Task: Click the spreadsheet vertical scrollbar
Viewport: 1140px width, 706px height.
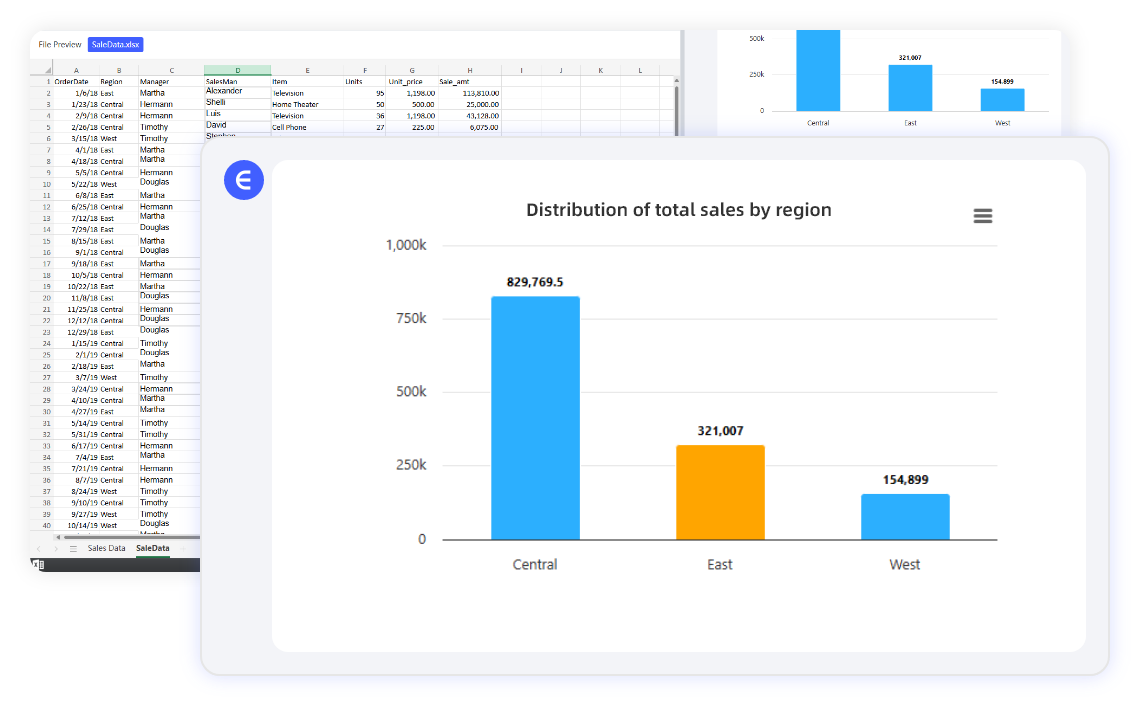Action: pos(676,100)
